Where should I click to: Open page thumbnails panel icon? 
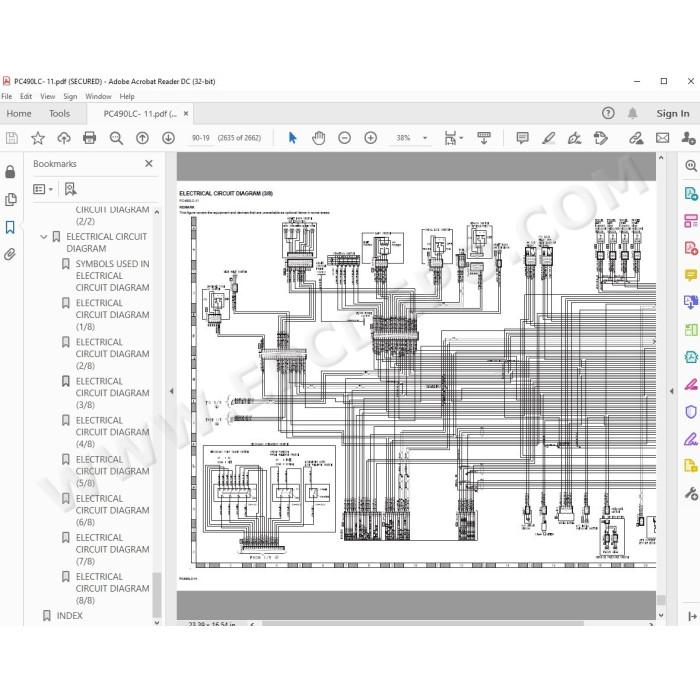[x=10, y=200]
